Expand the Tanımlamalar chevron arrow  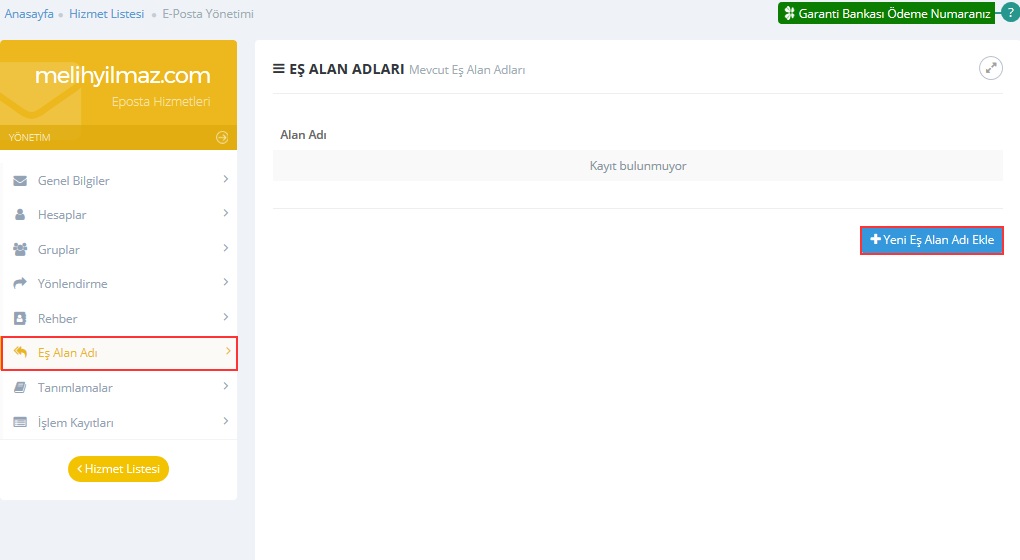click(x=226, y=386)
